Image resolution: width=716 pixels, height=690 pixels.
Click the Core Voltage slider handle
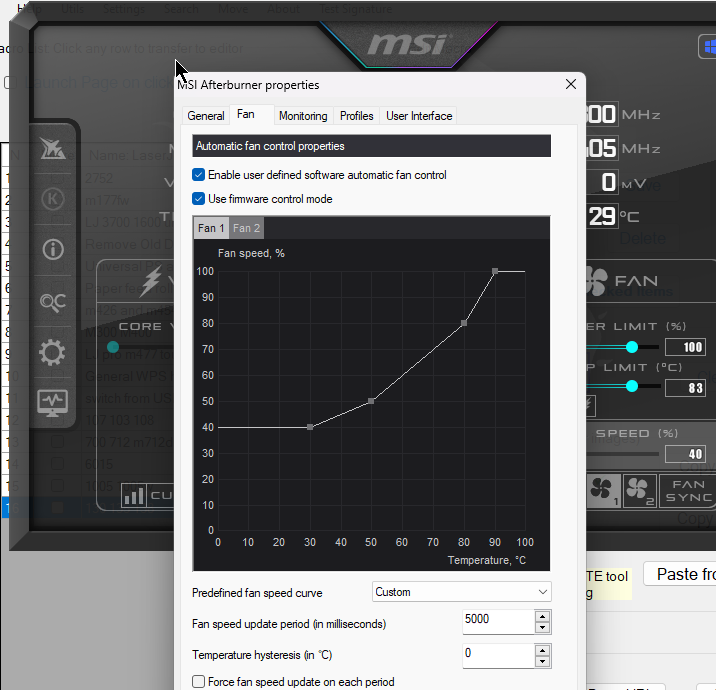[x=113, y=347]
